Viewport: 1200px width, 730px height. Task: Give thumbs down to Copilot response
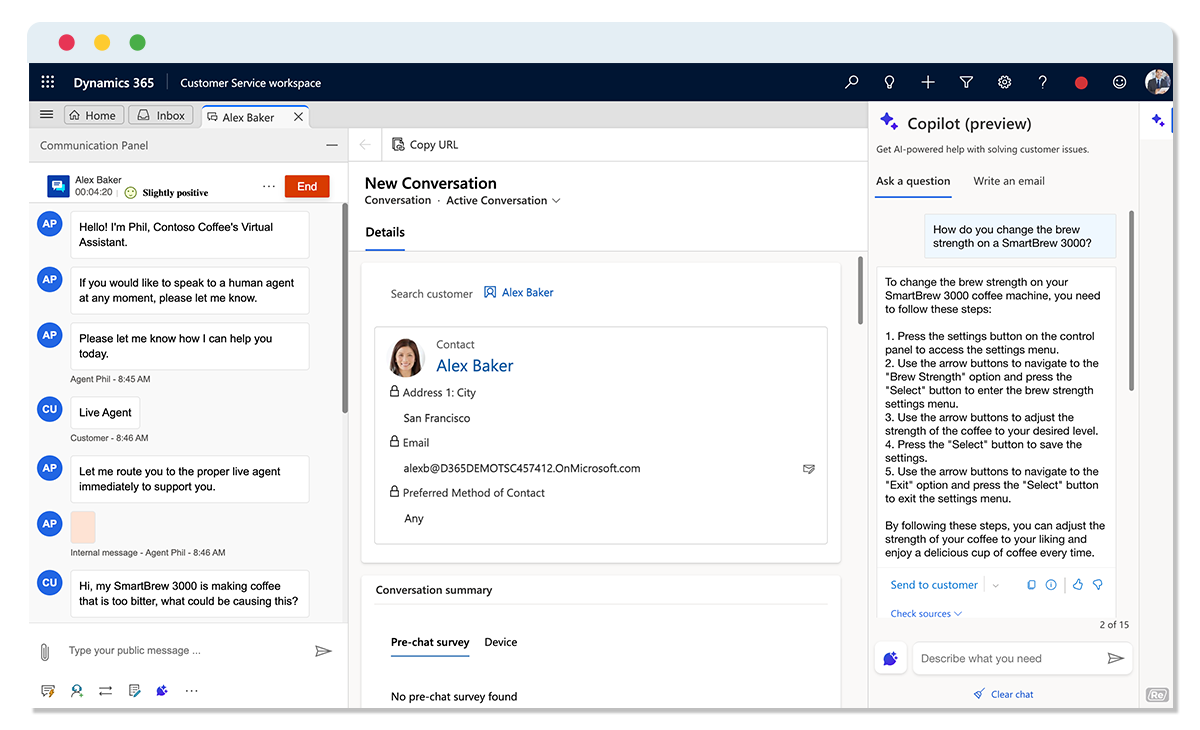click(x=1097, y=585)
